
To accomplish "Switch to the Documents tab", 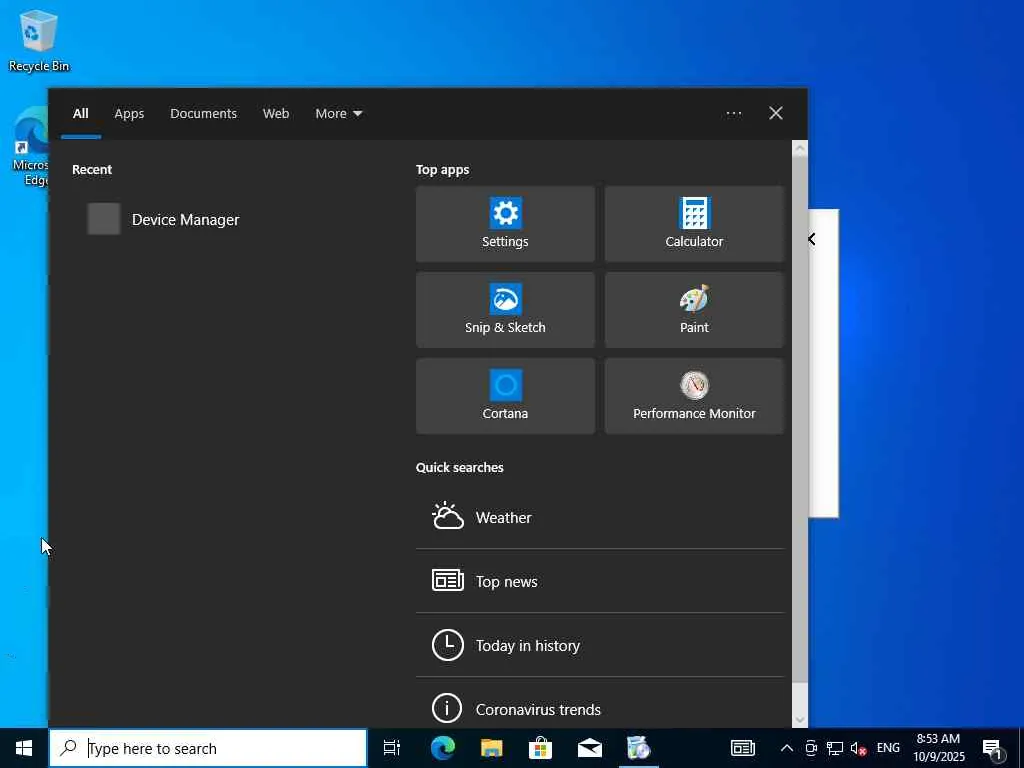I will pos(203,114).
